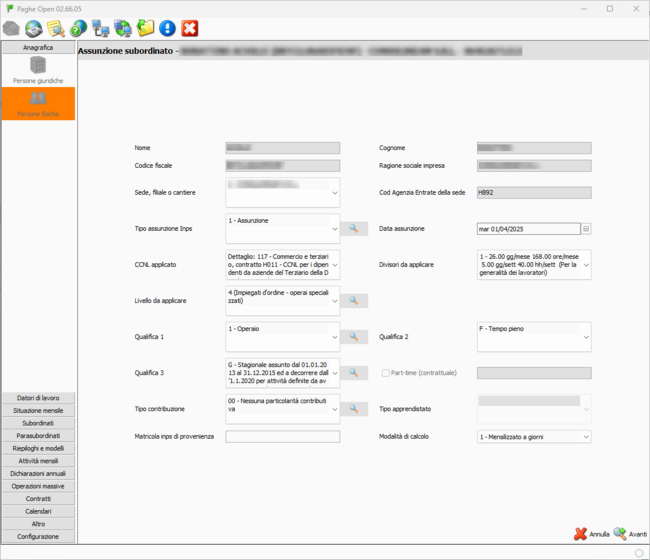This screenshot has height=560, width=650.
Task: Click the globe with fax toolbar icon
Action: pyautogui.click(x=33, y=28)
